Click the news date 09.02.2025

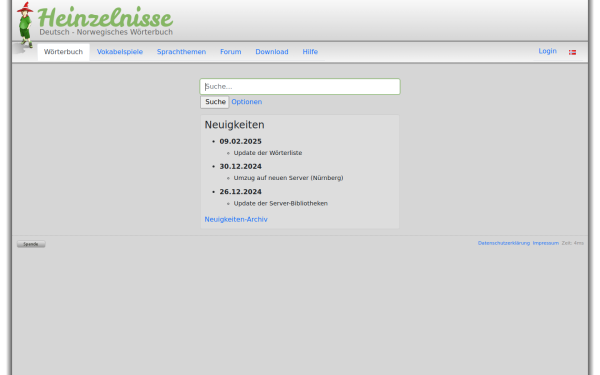coord(240,141)
